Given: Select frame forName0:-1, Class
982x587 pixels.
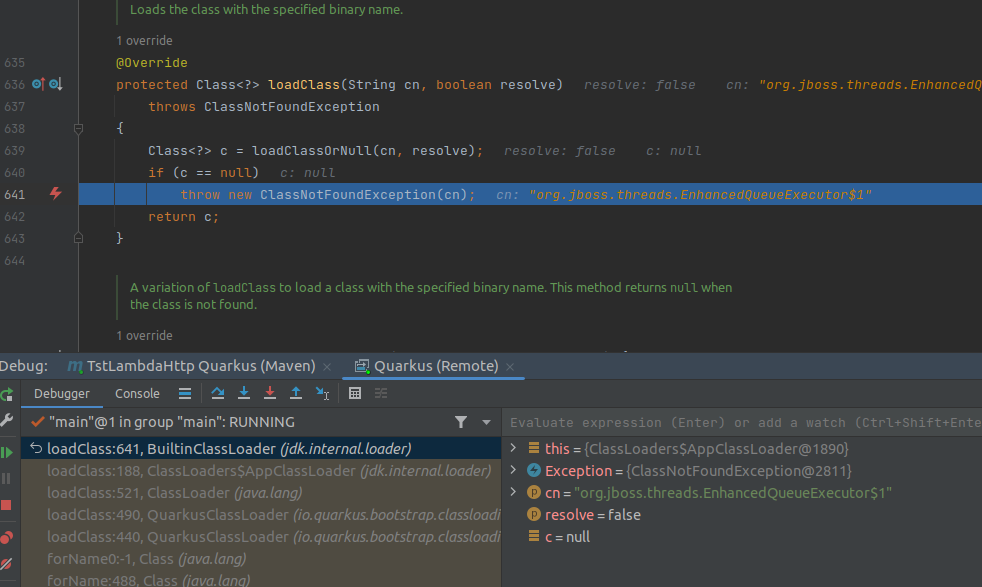Looking at the screenshot, I should [x=261, y=559].
